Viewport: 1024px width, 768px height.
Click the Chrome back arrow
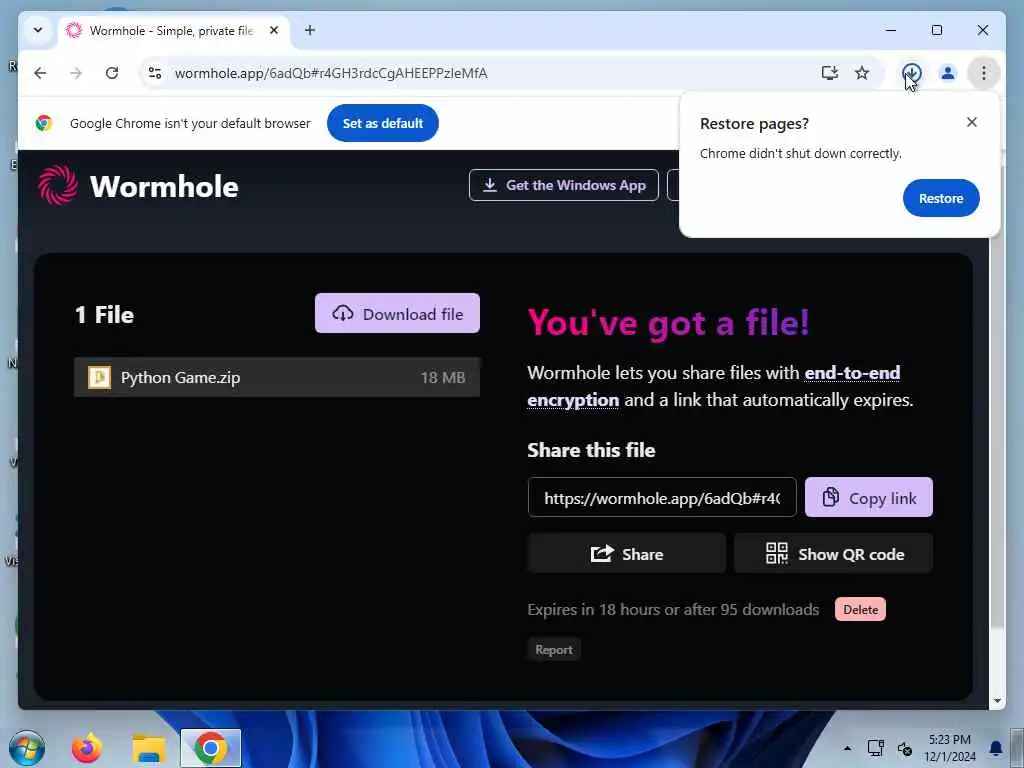coord(40,73)
